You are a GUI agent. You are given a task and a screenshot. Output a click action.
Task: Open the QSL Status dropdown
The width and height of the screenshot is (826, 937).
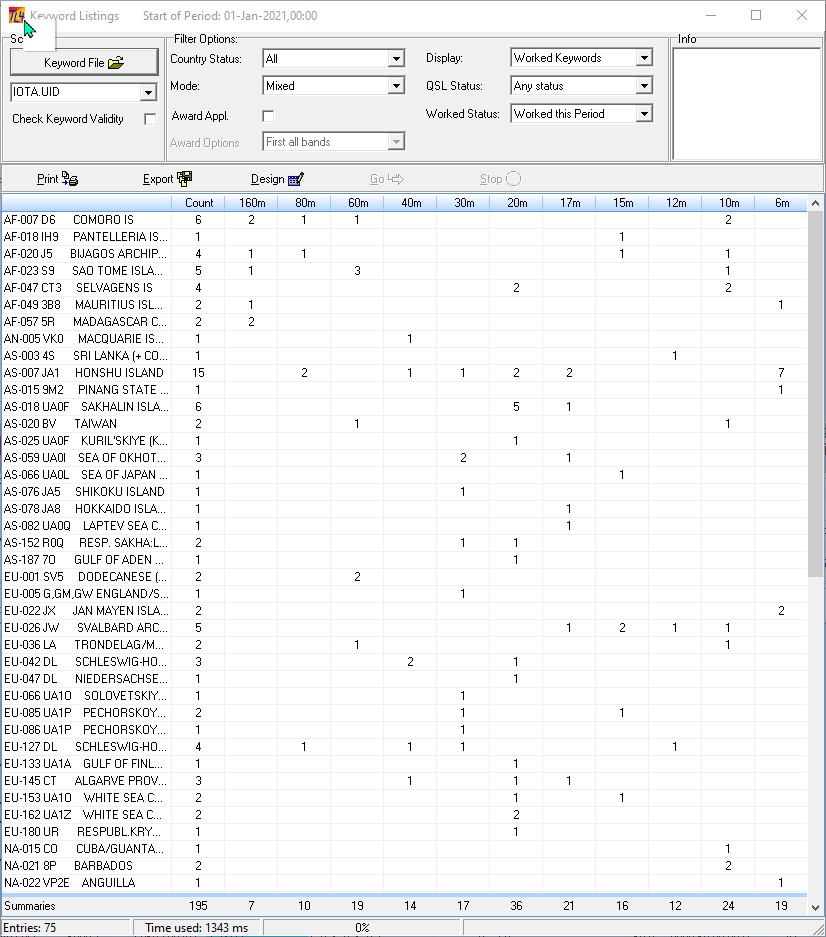coord(644,86)
